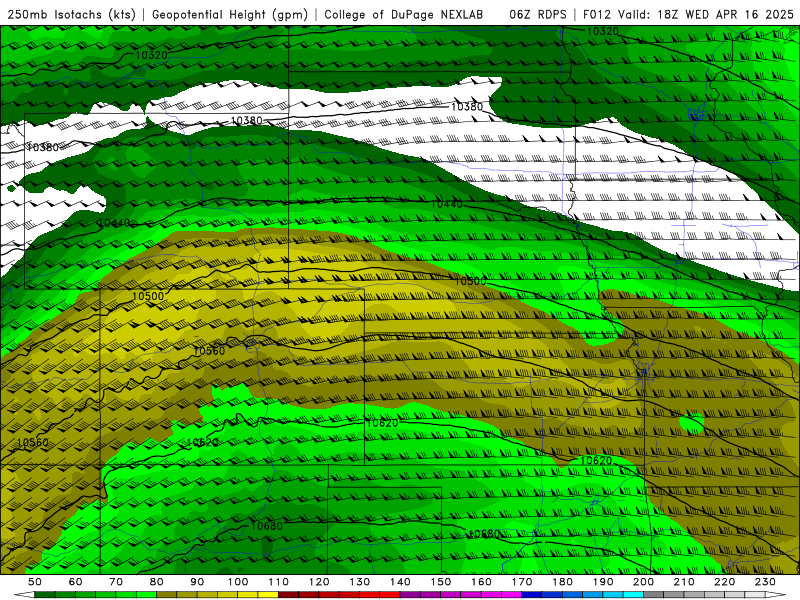
Task: Click 'College of DuPage NEXLAB' in header
Action: 404,15
